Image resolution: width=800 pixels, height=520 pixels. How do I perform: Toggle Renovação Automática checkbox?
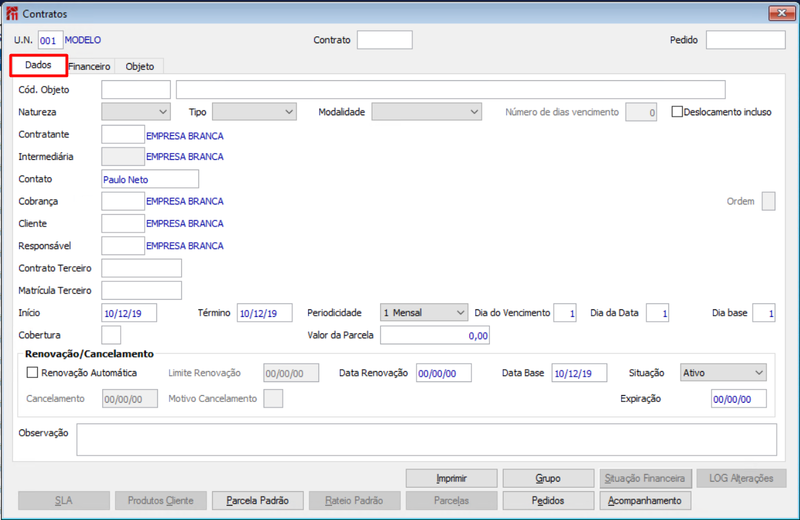[32, 373]
